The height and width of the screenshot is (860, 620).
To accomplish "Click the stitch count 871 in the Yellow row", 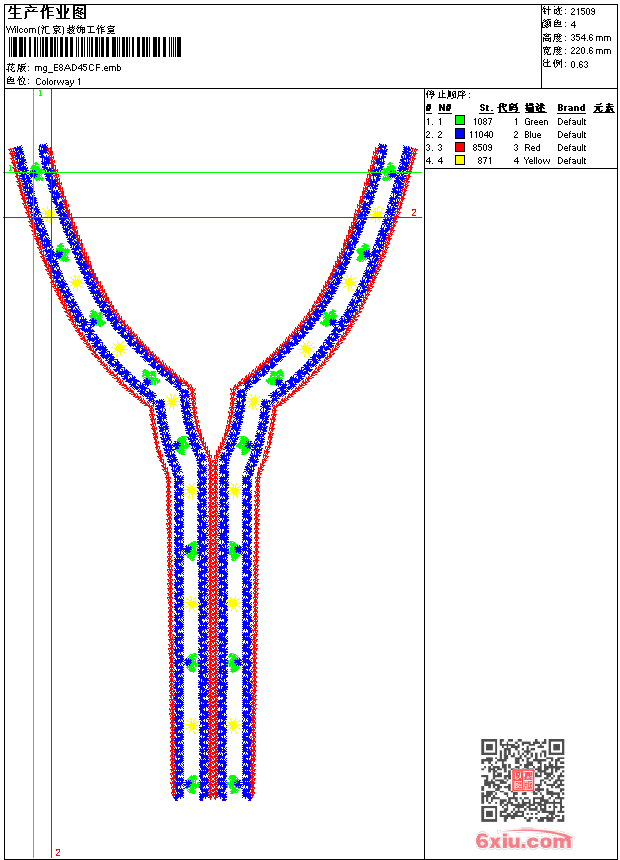I will click(x=485, y=161).
